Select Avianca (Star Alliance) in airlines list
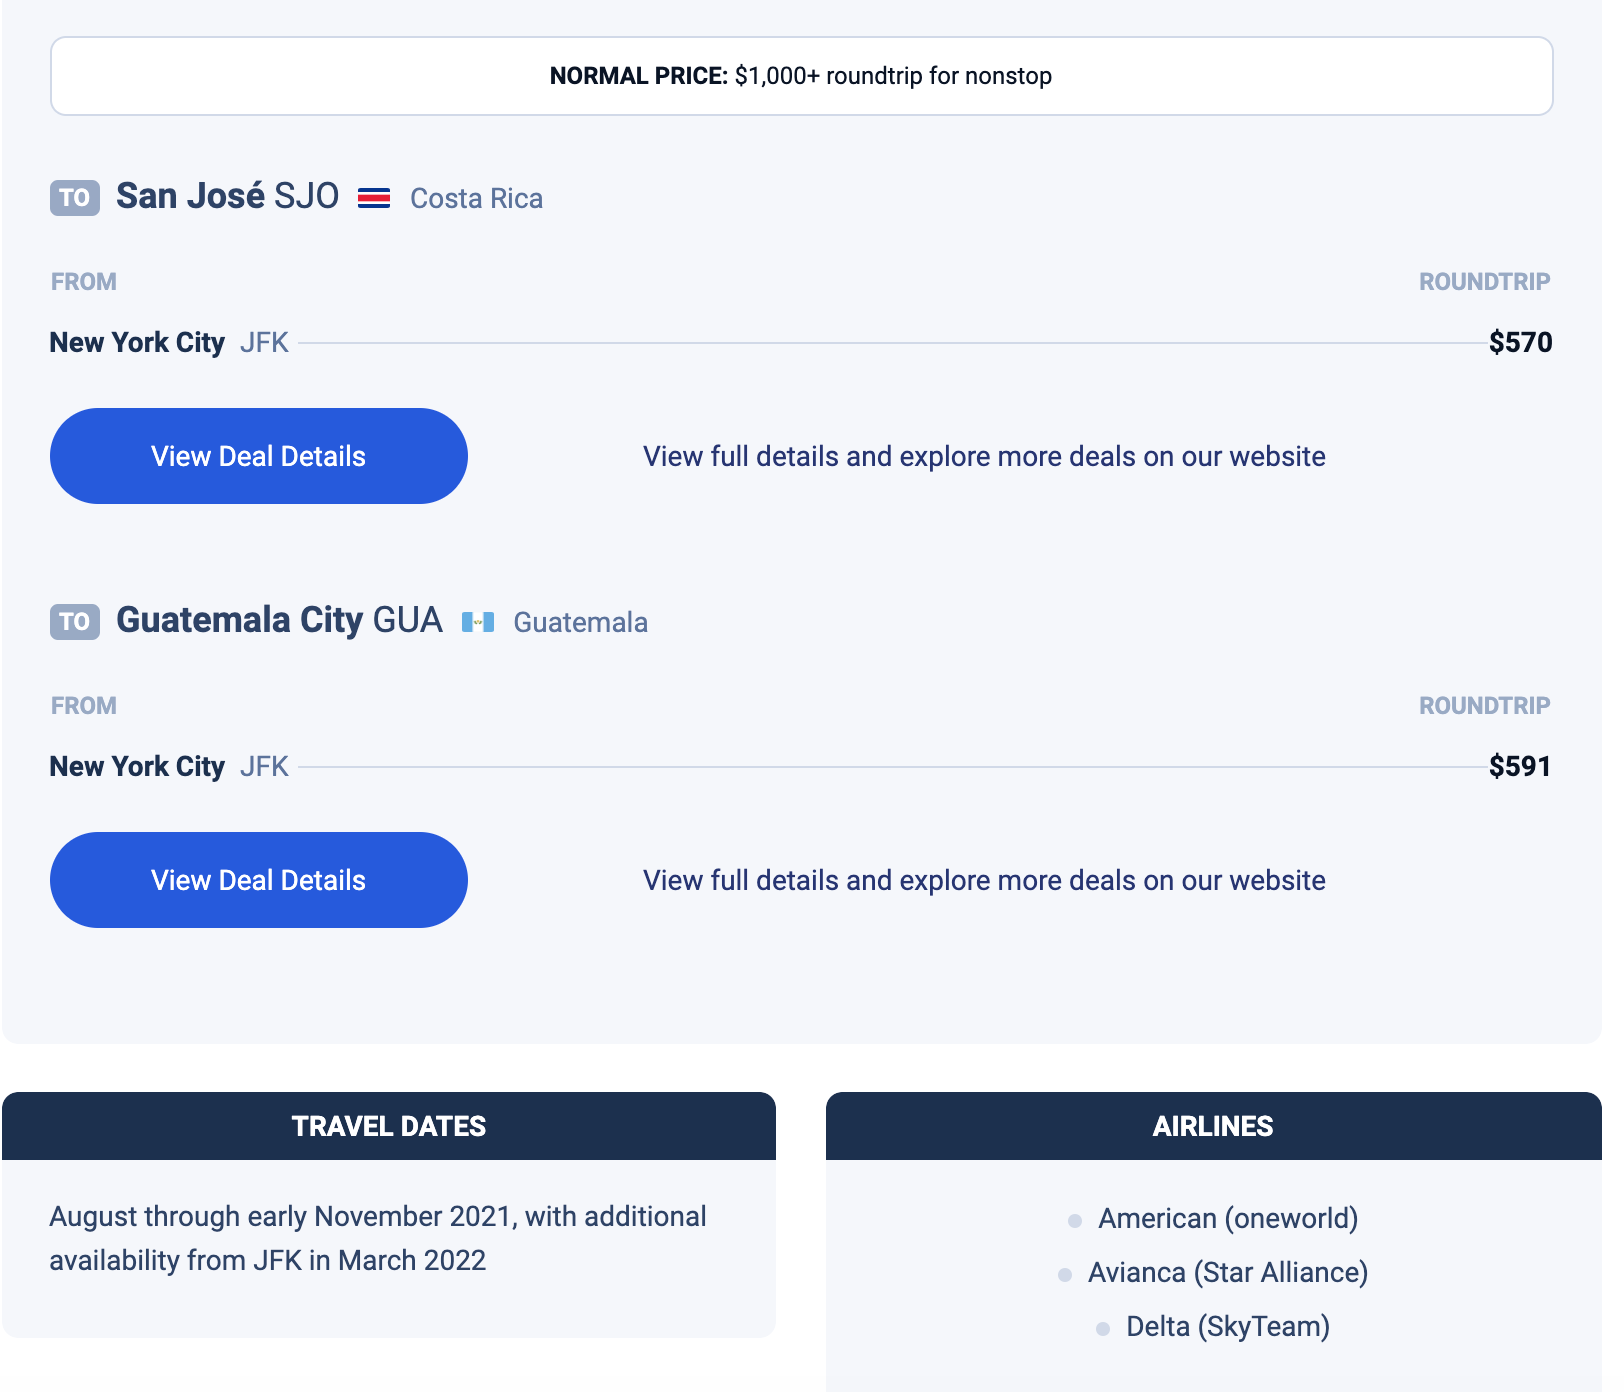This screenshot has height=1392, width=1624. tap(1228, 1272)
